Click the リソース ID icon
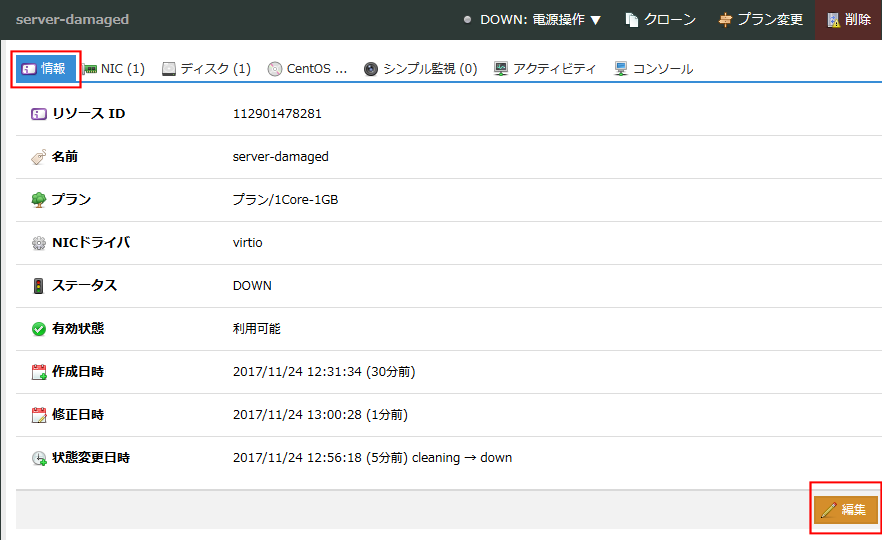This screenshot has width=882, height=540. coord(39,114)
